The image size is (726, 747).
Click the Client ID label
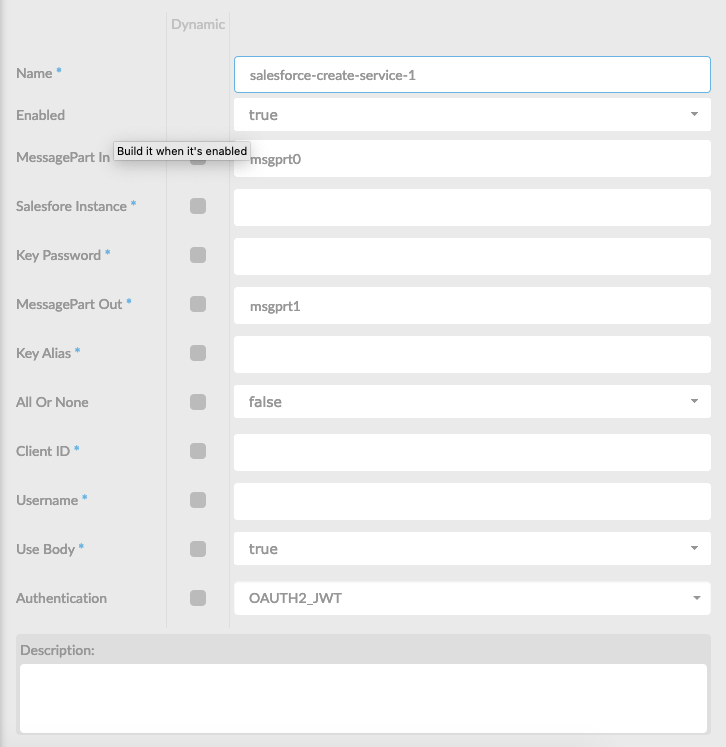(43, 451)
